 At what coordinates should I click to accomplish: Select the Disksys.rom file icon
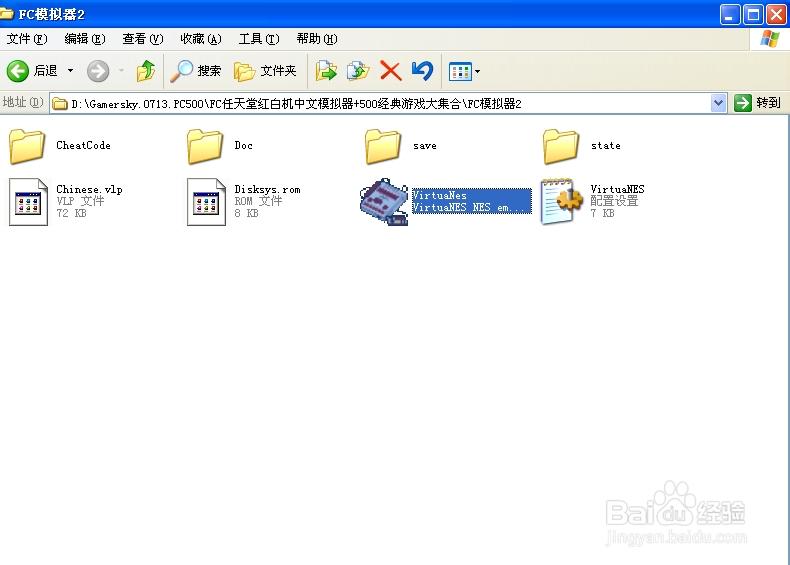coord(206,202)
